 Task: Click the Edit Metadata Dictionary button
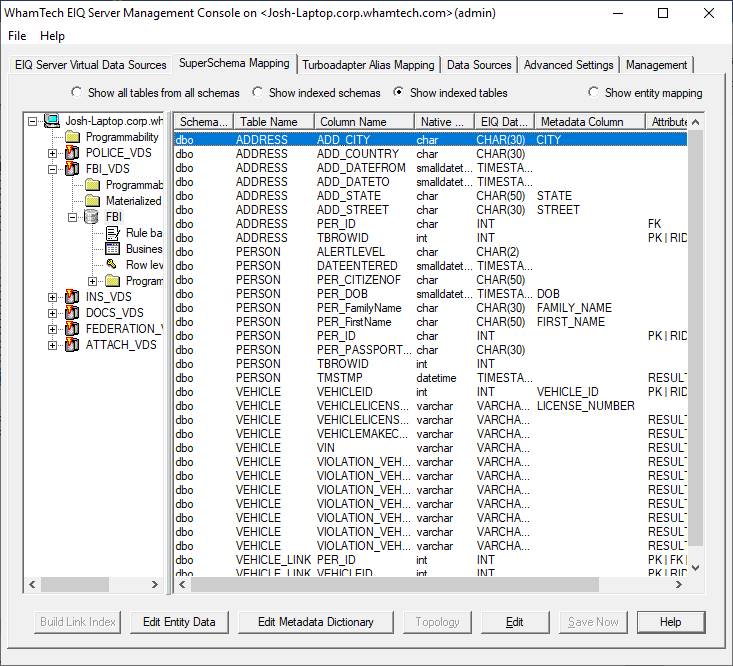pyautogui.click(x=316, y=622)
